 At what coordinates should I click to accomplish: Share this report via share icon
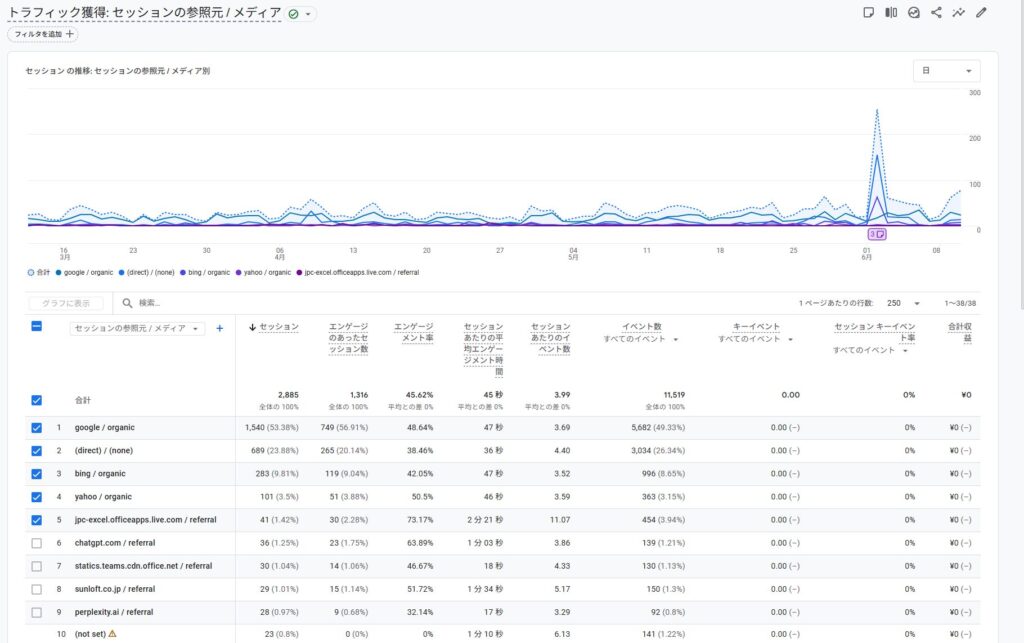point(936,12)
